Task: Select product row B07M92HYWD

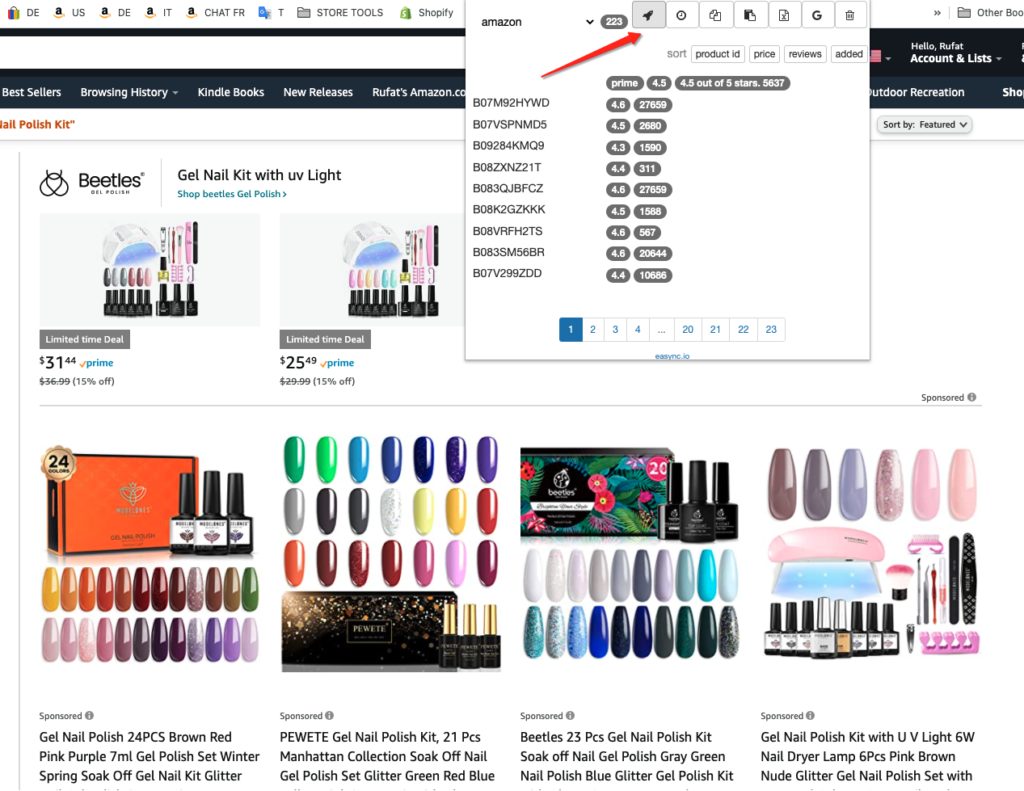Action: pos(511,103)
